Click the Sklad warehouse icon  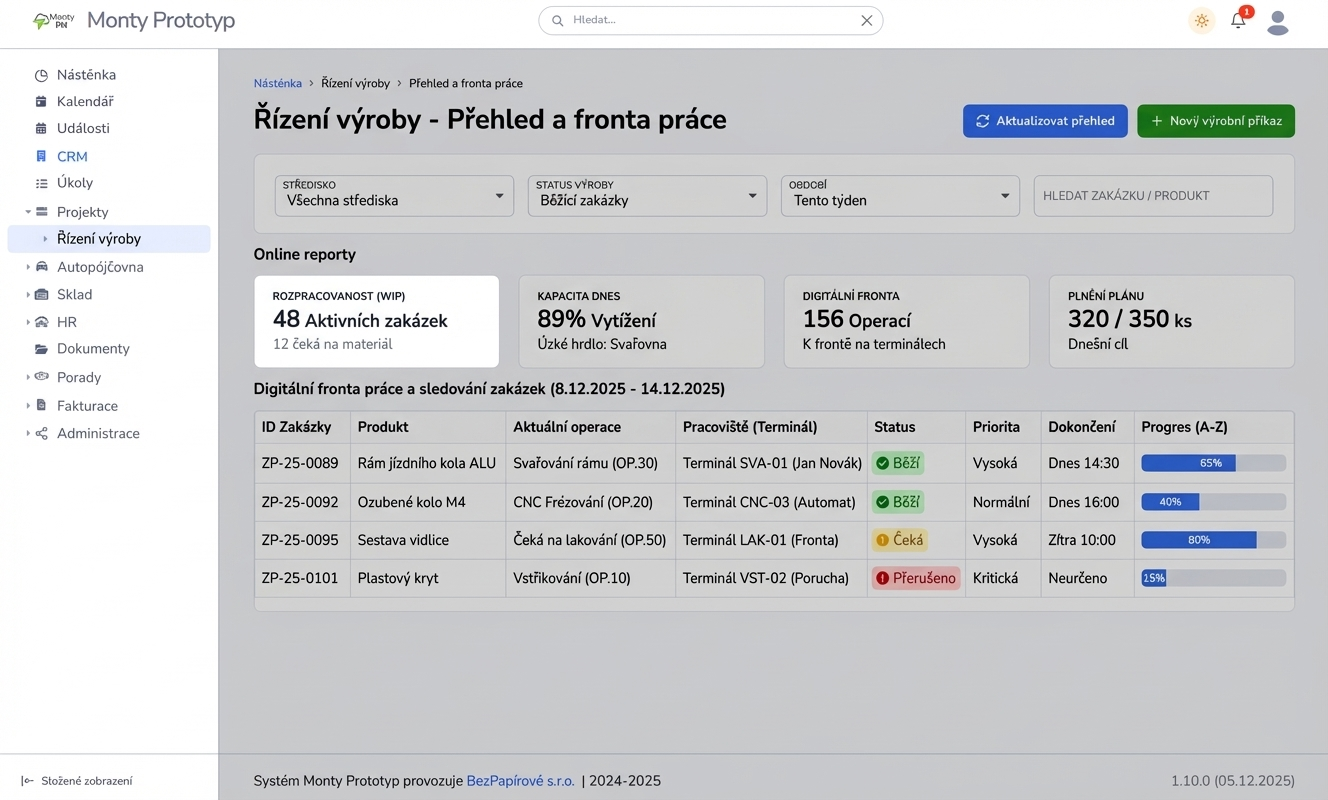pyautogui.click(x=40, y=294)
